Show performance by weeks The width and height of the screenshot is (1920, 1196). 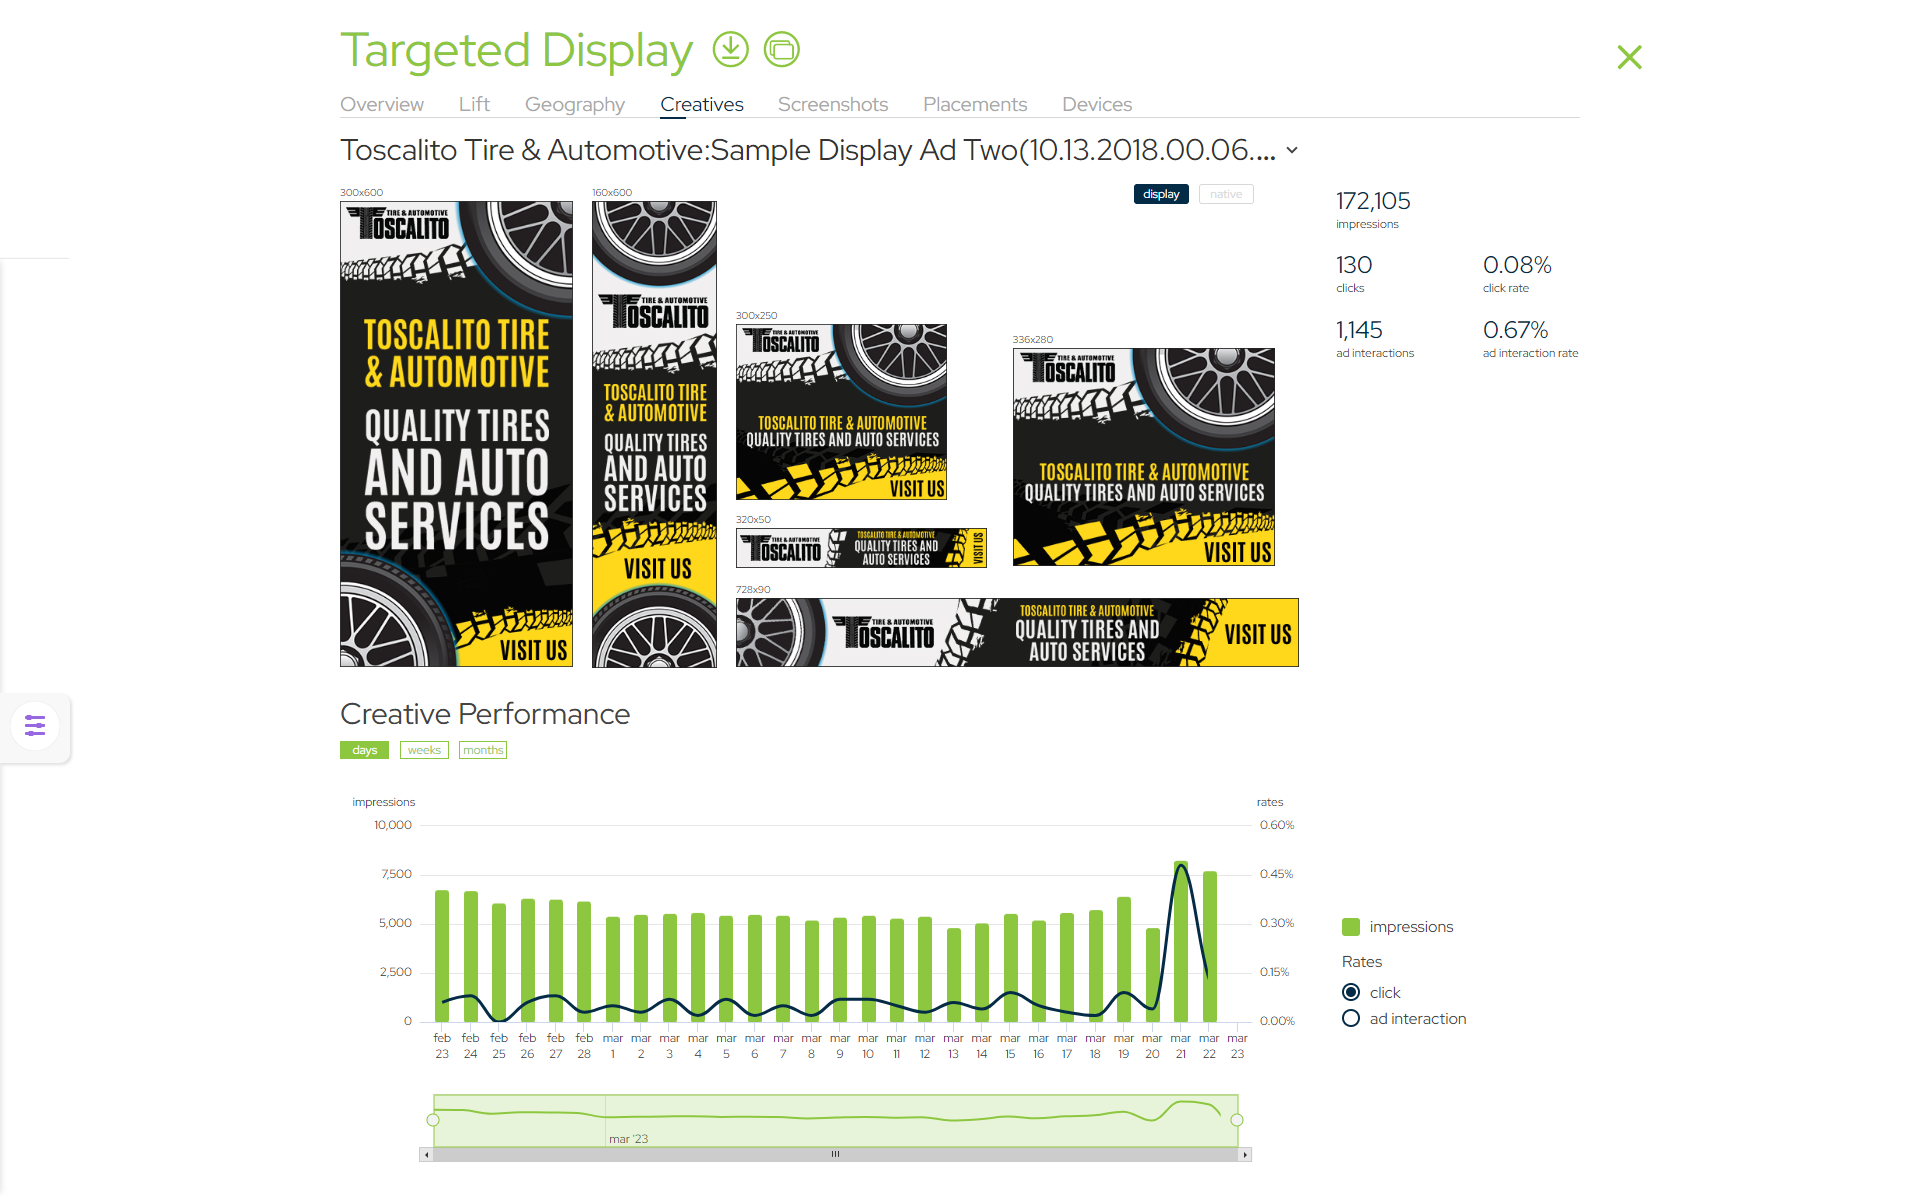424,750
